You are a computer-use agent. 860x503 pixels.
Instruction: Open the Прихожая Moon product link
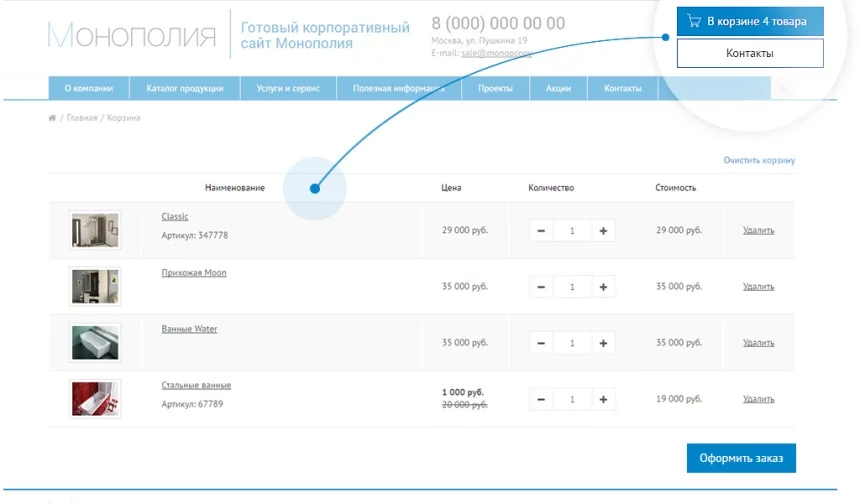tap(194, 273)
